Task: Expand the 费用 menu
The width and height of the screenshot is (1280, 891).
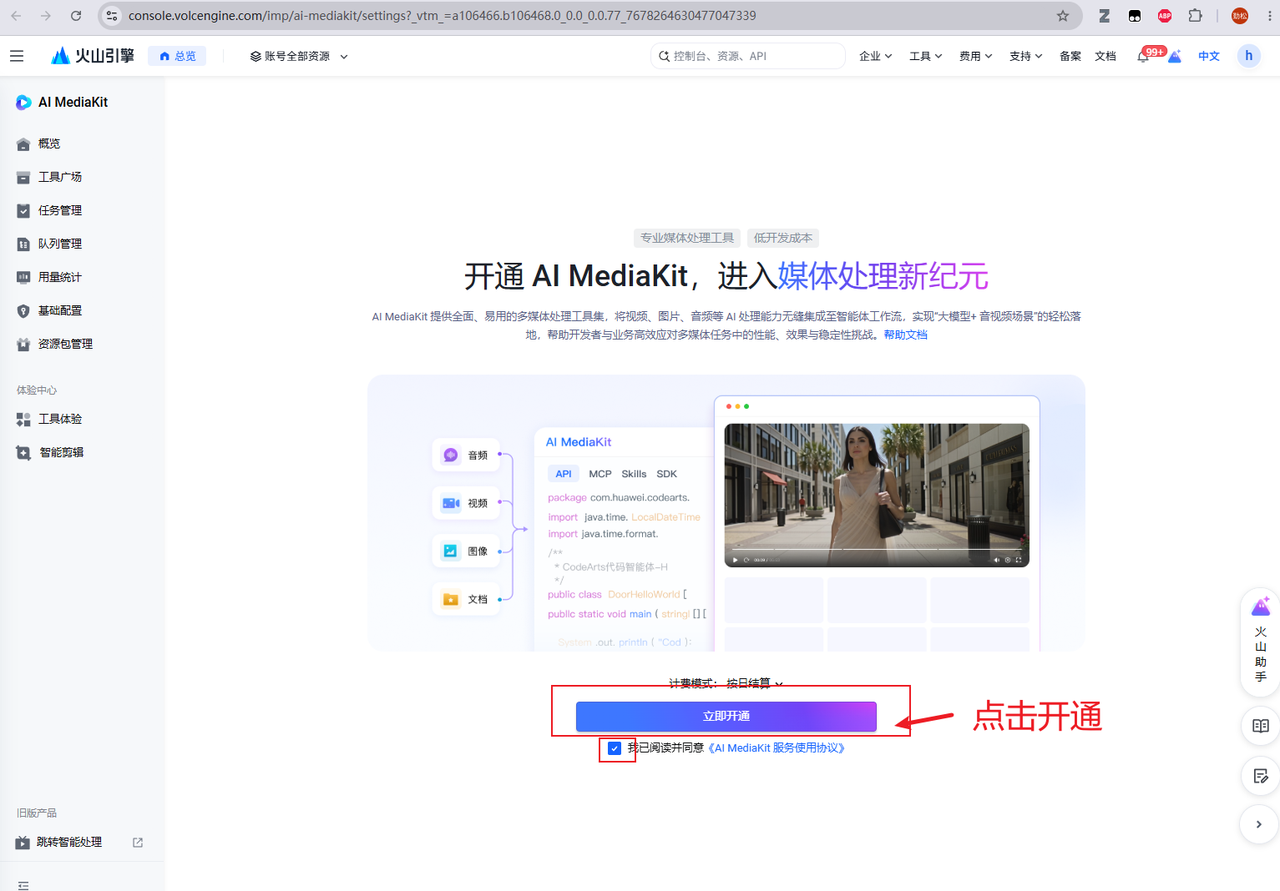Action: pos(975,56)
